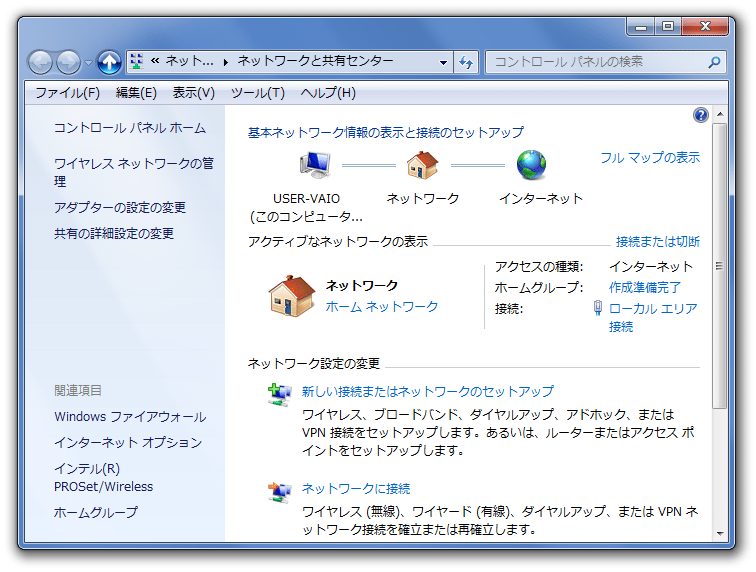
Task: Open 共有の詳細設定の変更 link
Action: click(x=114, y=233)
